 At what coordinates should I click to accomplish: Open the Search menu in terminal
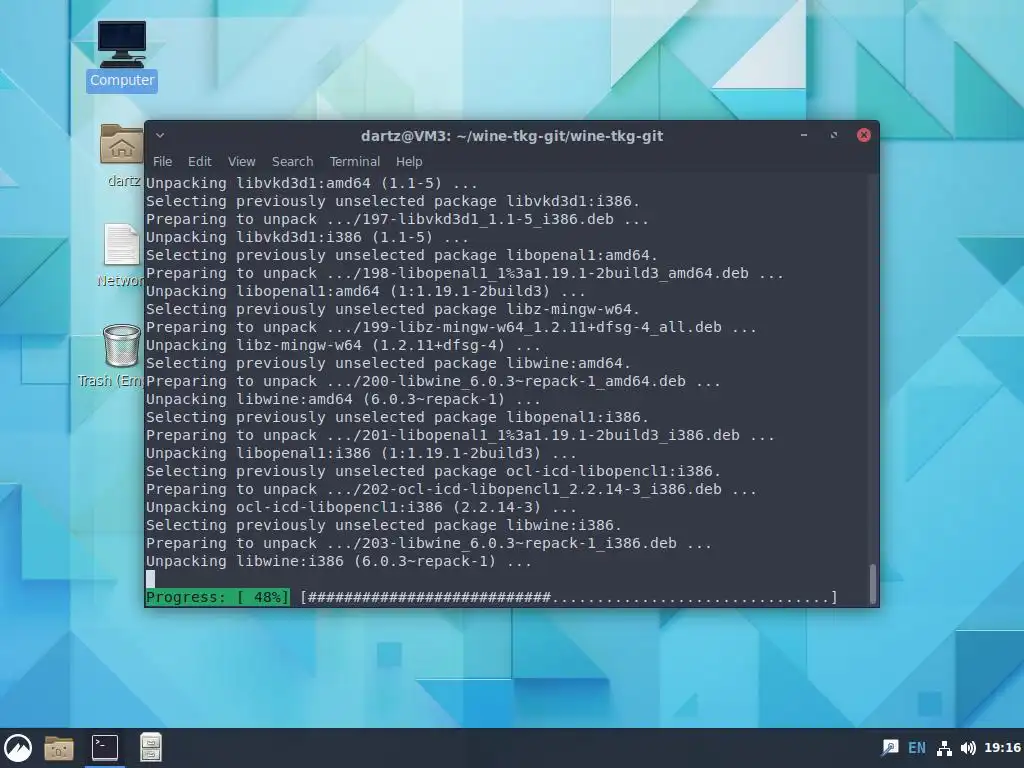(293, 161)
